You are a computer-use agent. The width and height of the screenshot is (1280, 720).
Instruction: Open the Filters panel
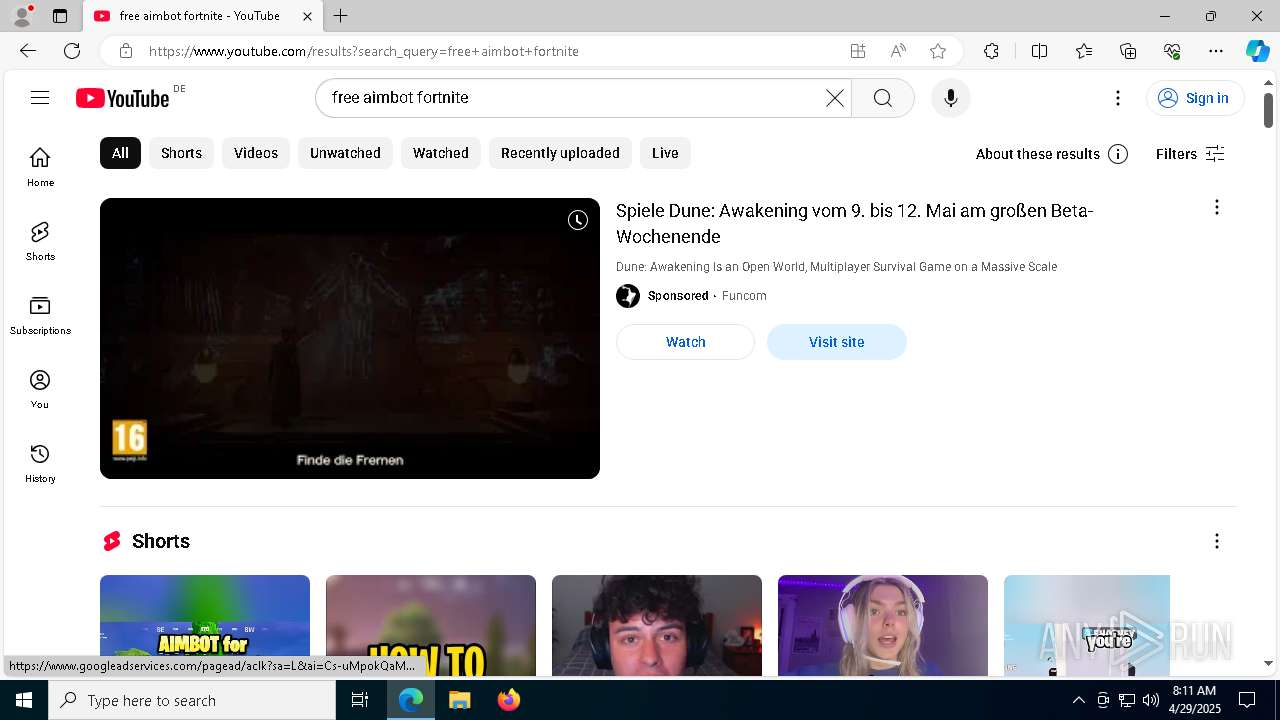(x=1190, y=154)
